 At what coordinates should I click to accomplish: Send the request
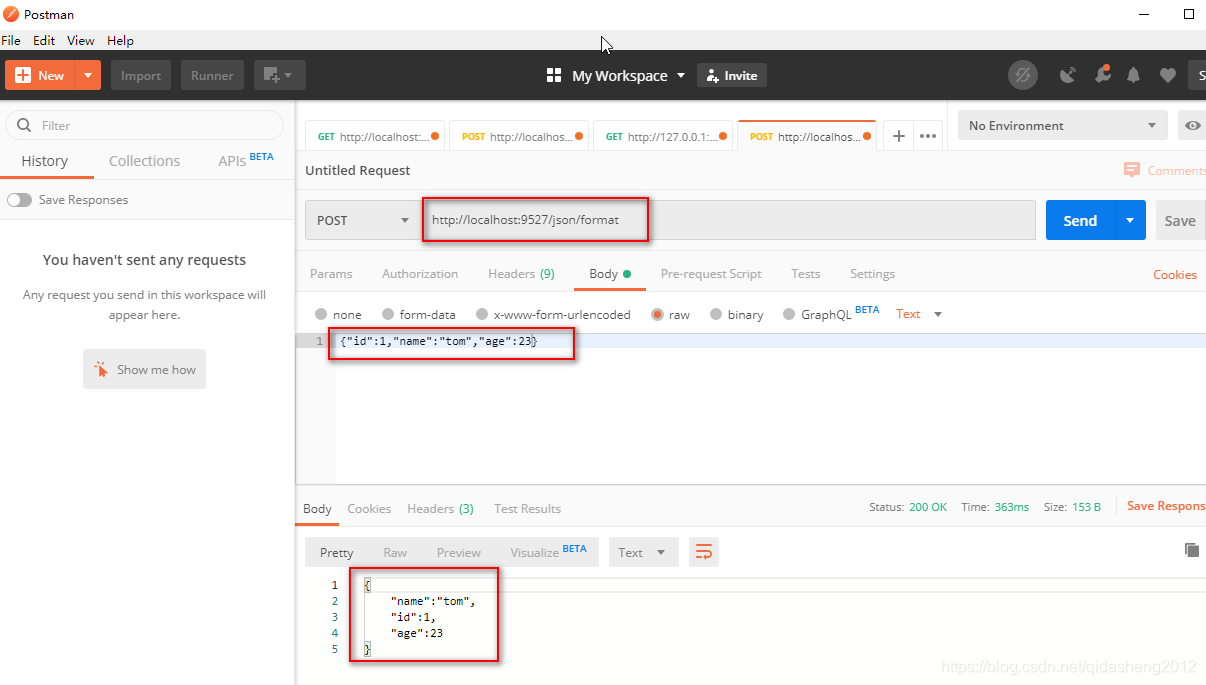coord(1080,220)
